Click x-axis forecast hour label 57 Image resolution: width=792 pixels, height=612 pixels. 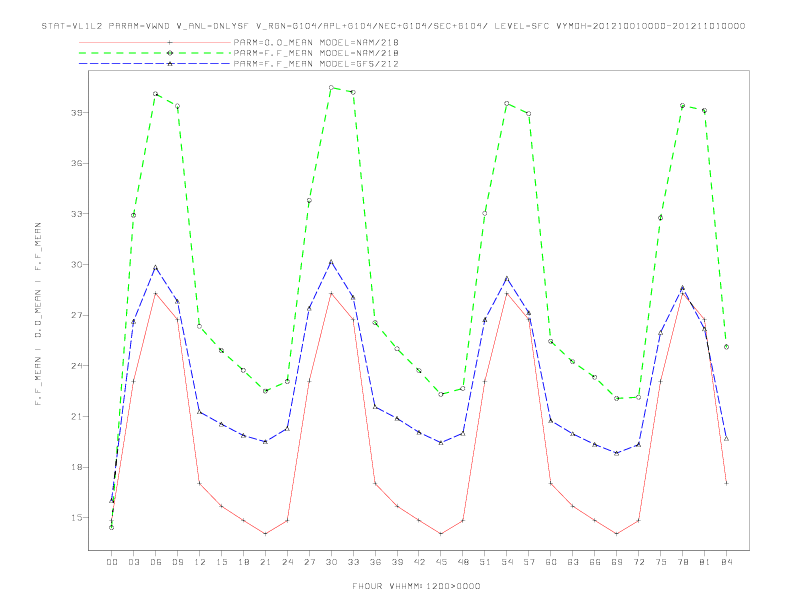tap(529, 562)
